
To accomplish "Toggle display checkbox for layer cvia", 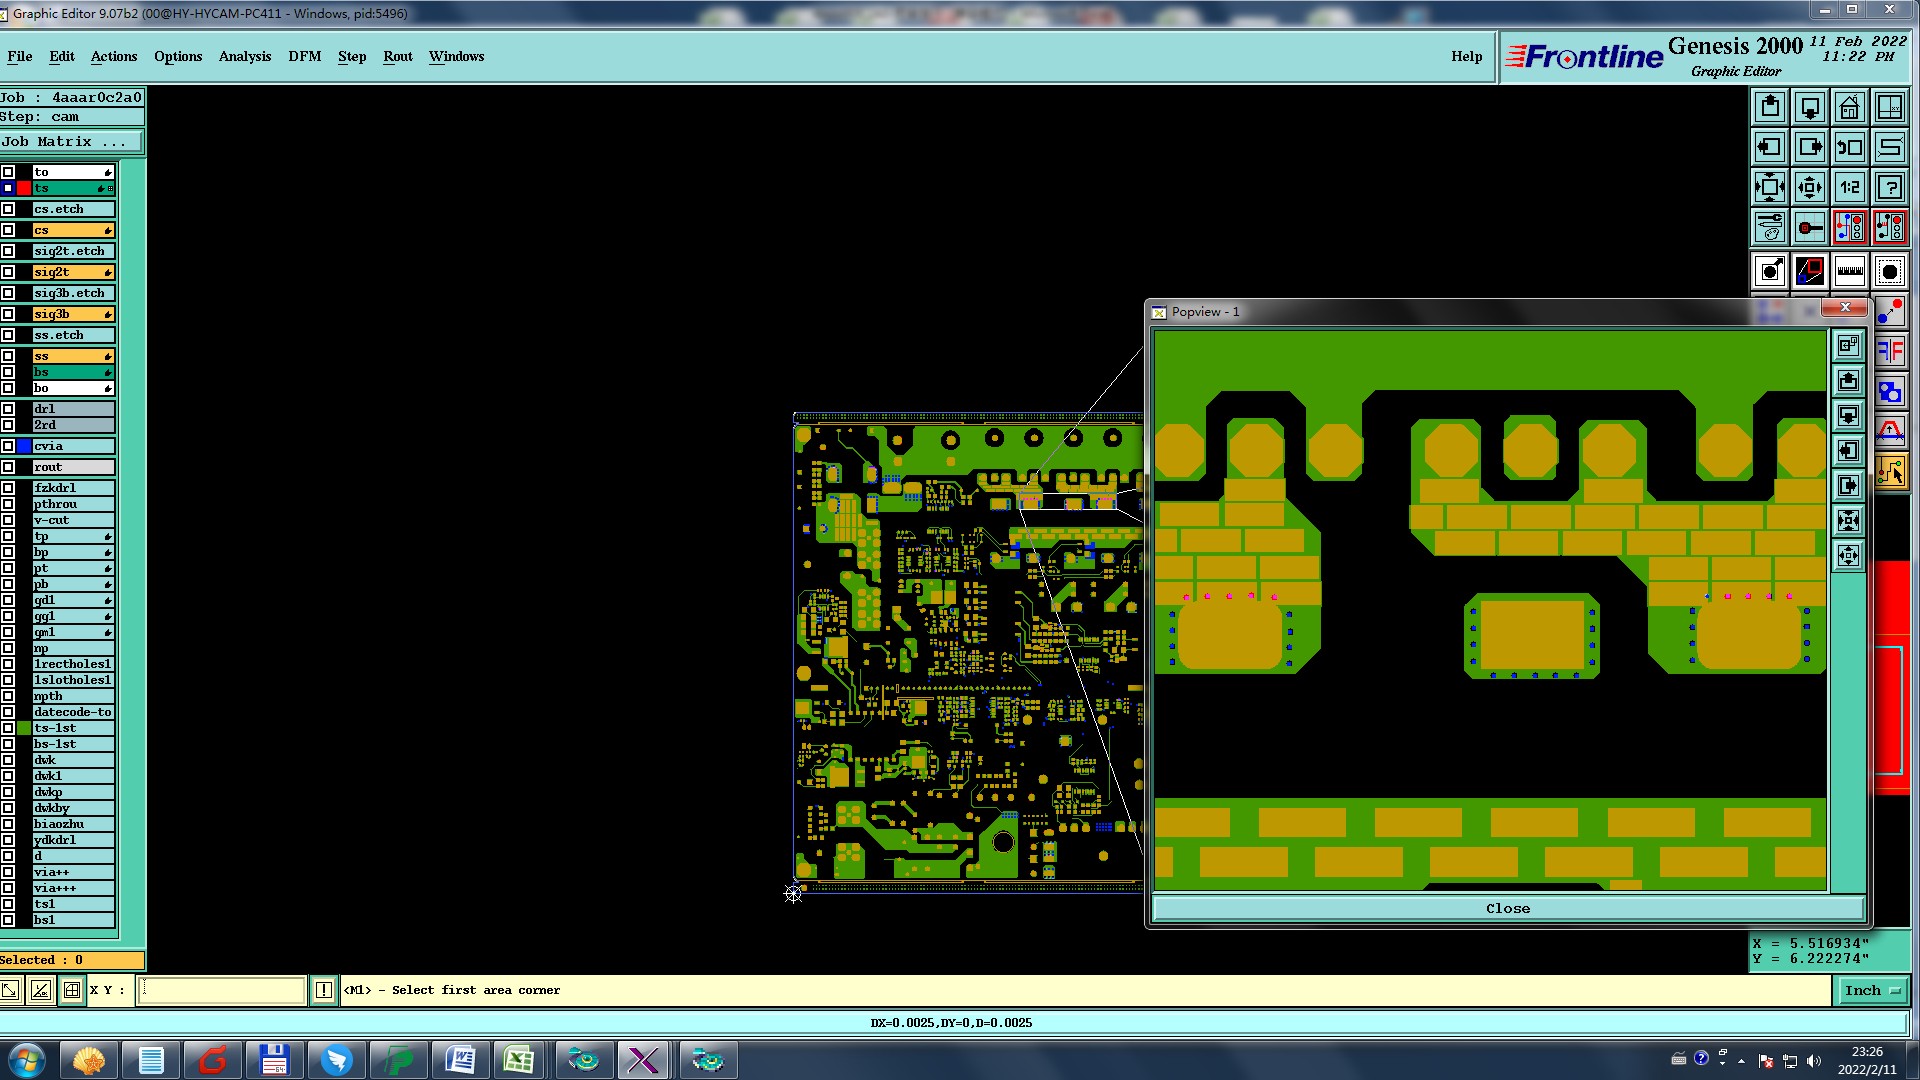I will tap(8, 446).
